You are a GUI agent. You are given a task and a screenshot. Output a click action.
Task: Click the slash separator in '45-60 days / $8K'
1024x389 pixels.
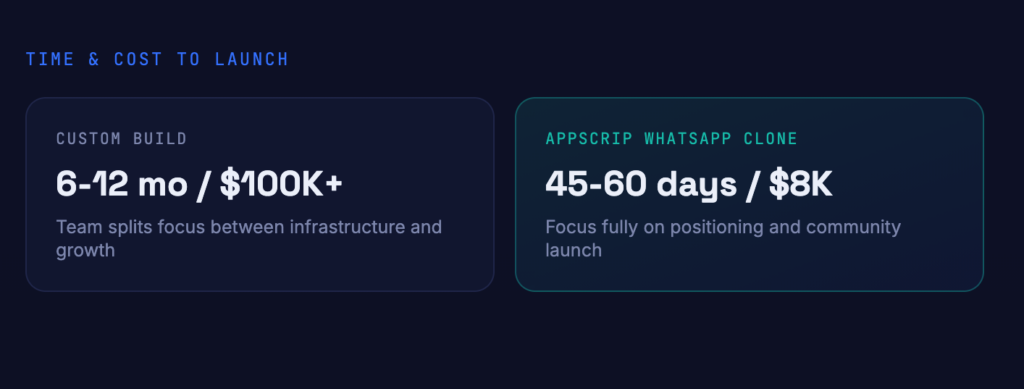click(752, 185)
